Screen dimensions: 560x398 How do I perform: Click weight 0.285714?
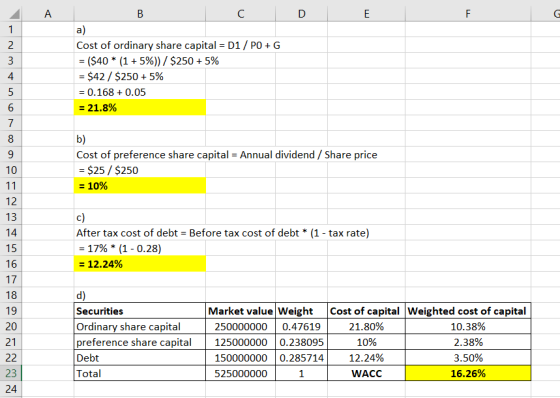pos(301,358)
